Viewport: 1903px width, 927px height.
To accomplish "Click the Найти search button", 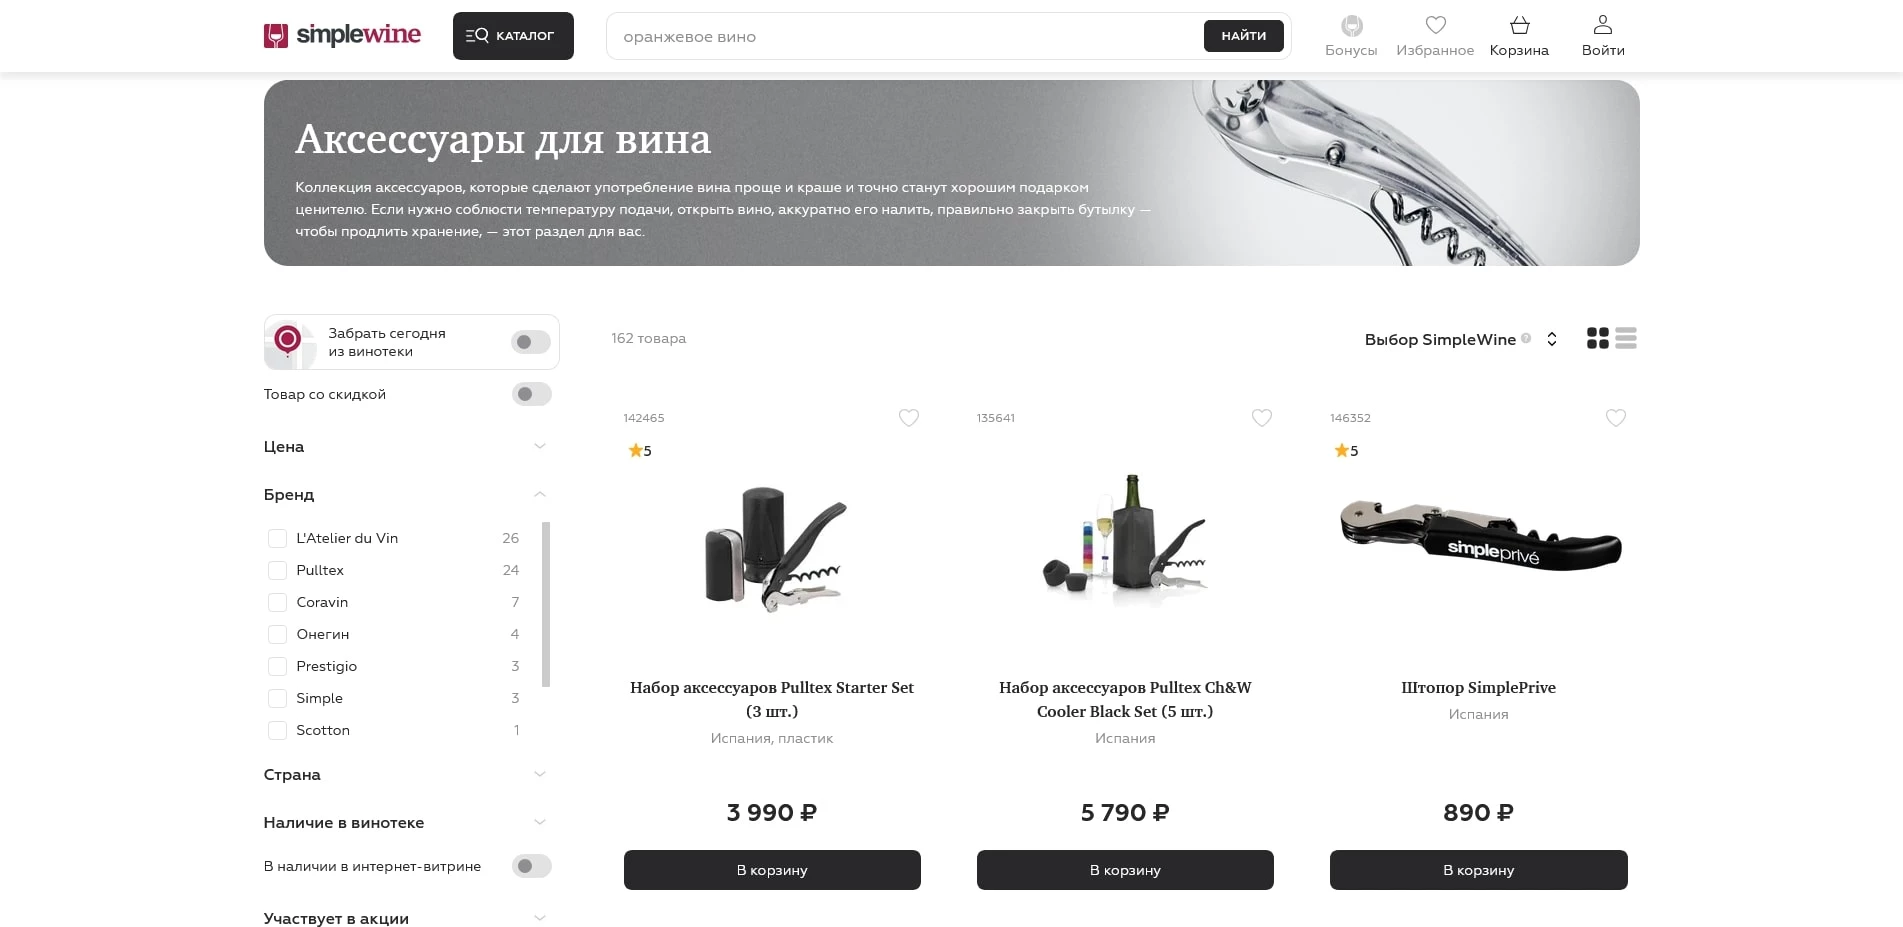I will click(x=1243, y=36).
